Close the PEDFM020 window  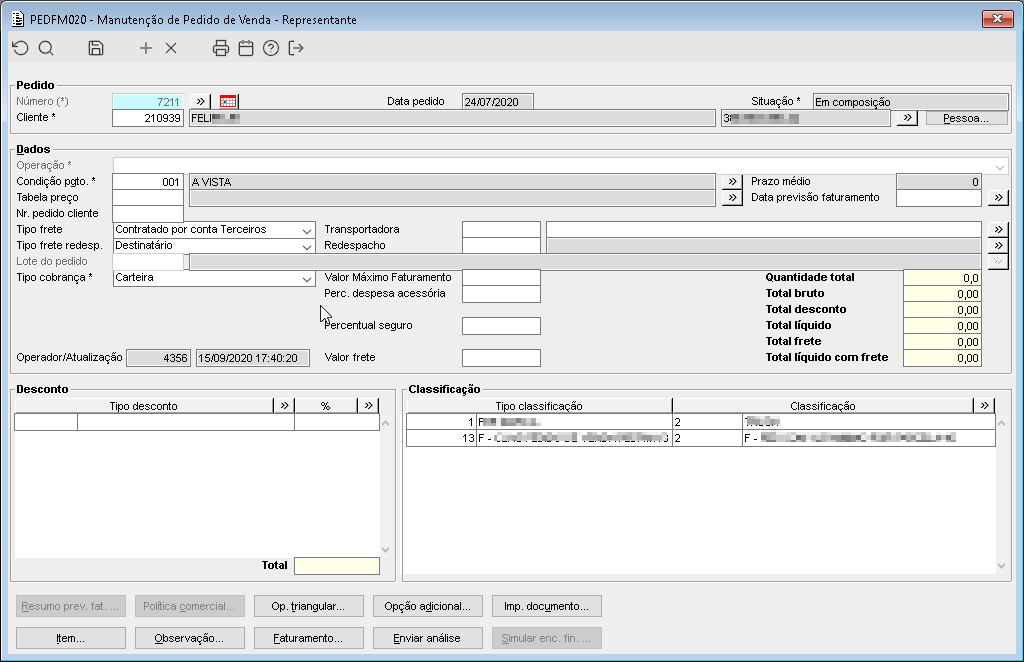click(x=997, y=19)
